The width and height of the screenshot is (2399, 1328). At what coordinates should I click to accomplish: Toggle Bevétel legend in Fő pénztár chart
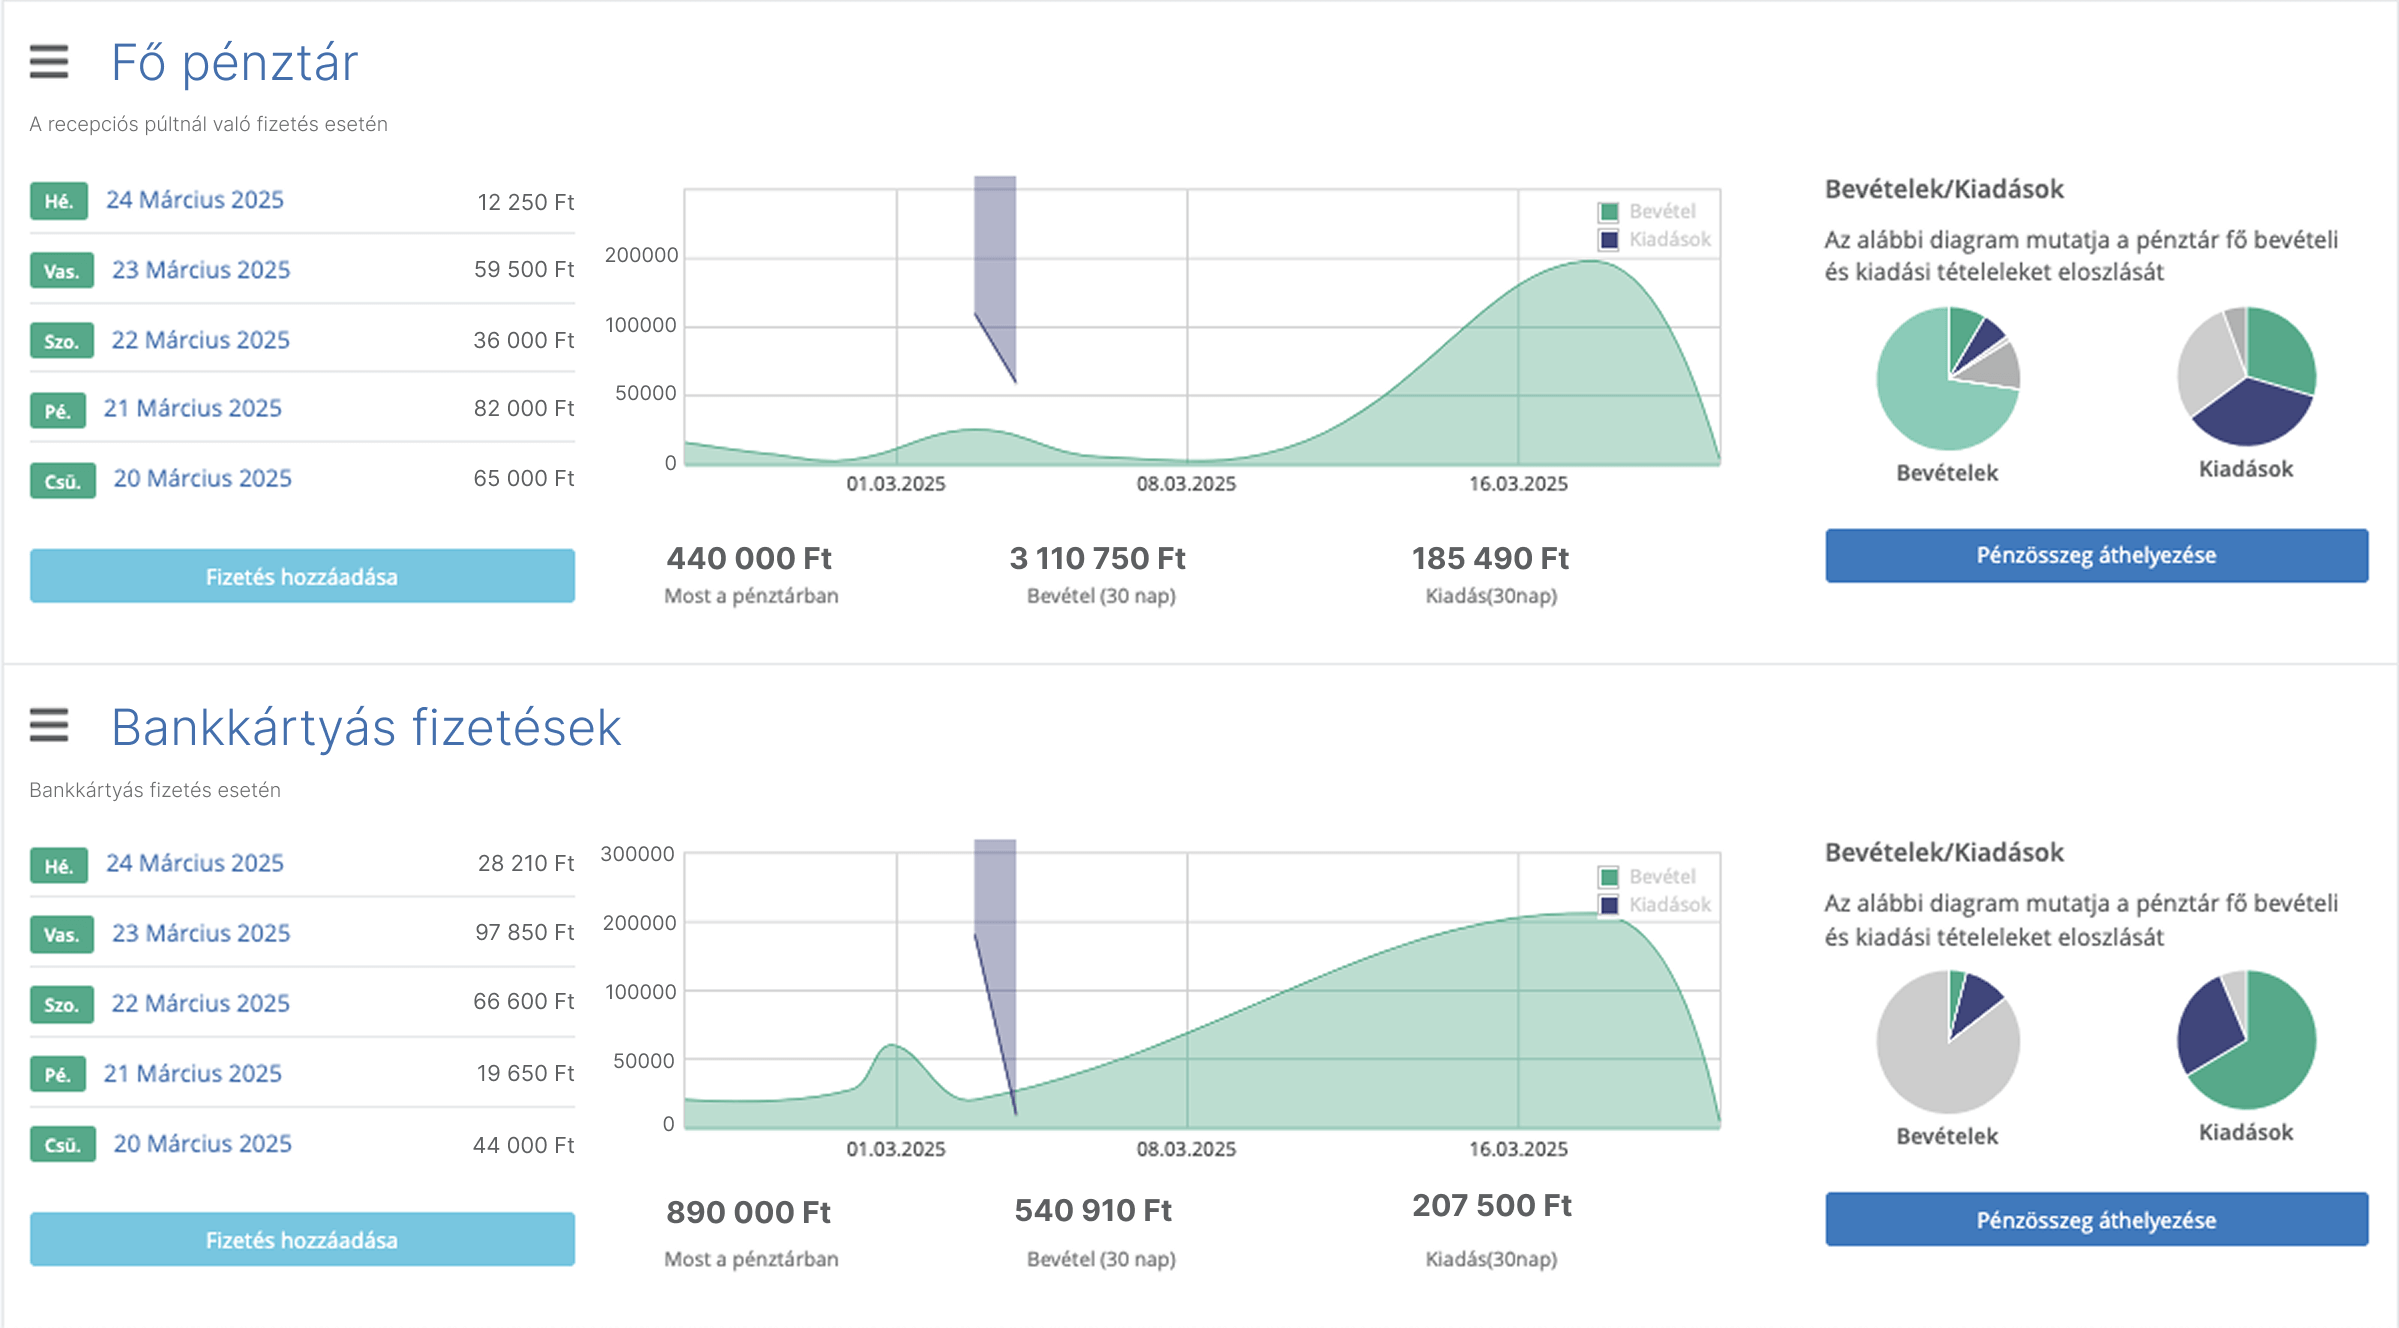click(1661, 212)
